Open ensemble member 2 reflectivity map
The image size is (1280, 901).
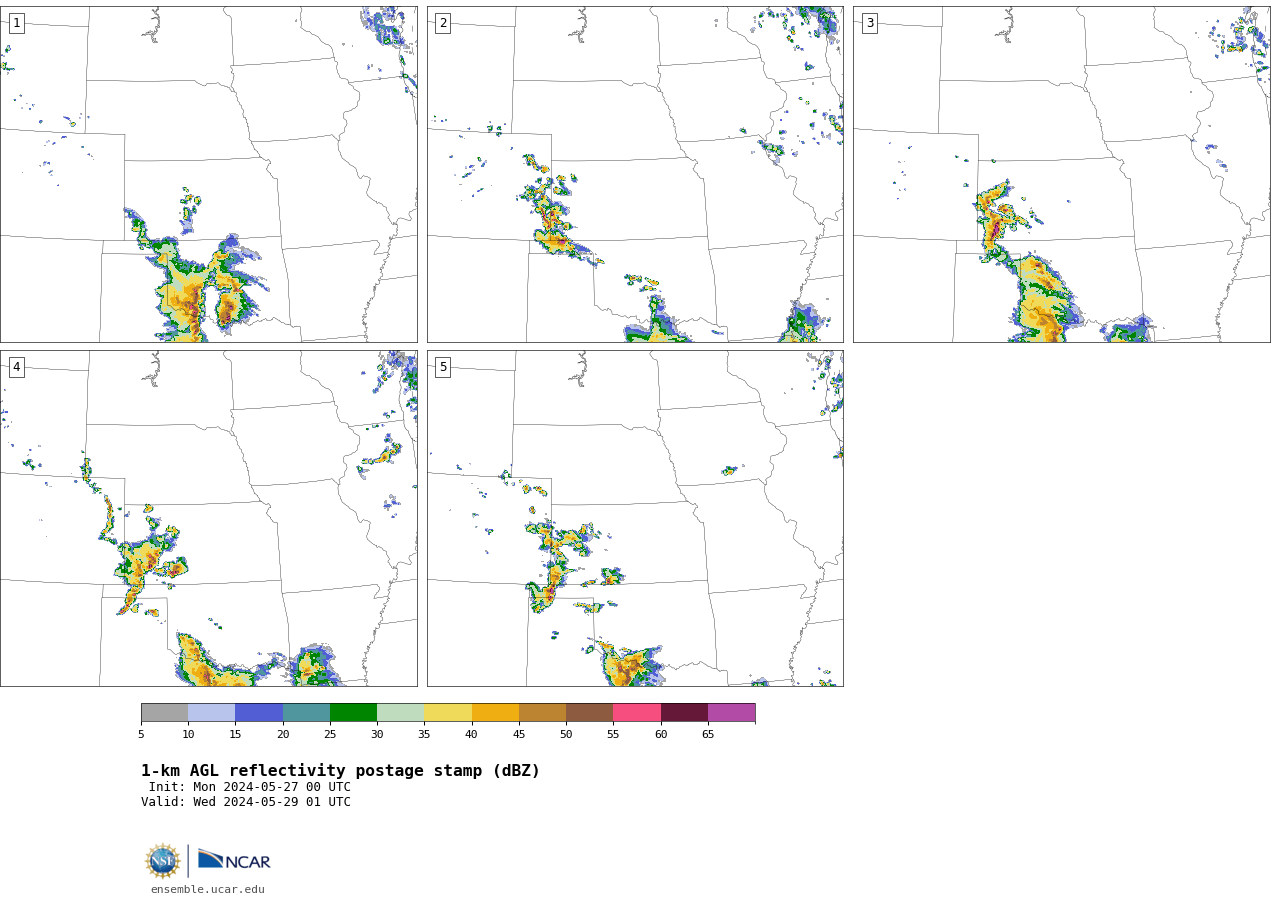[x=635, y=174]
